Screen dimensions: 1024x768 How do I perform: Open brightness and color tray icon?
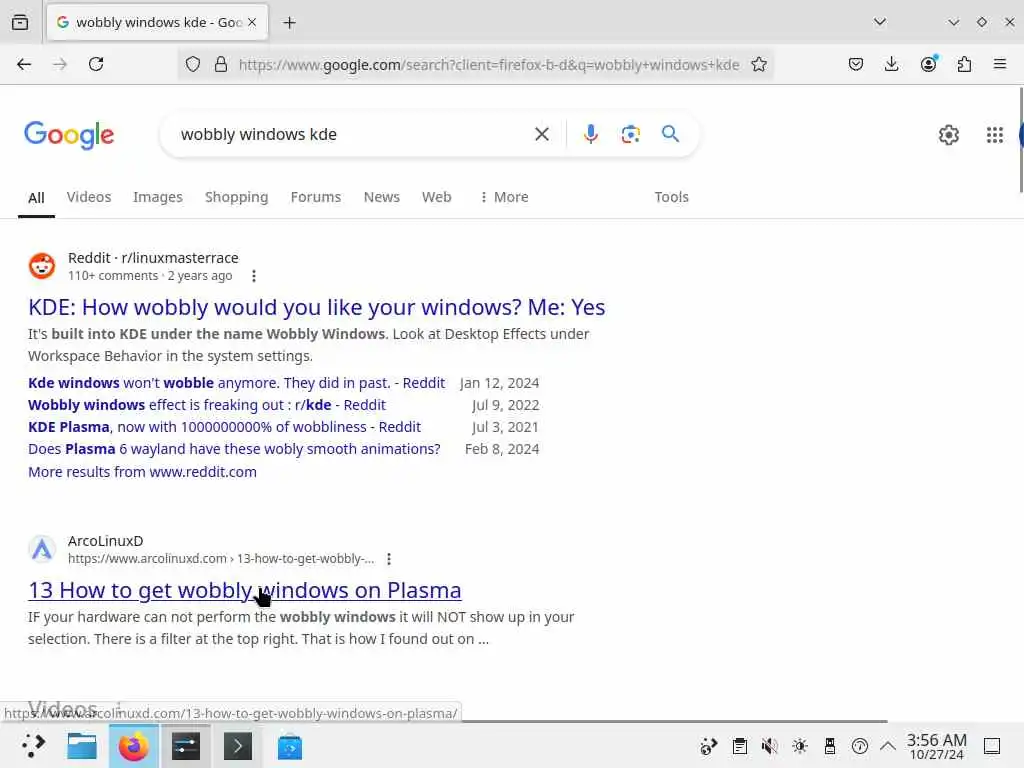pos(799,746)
